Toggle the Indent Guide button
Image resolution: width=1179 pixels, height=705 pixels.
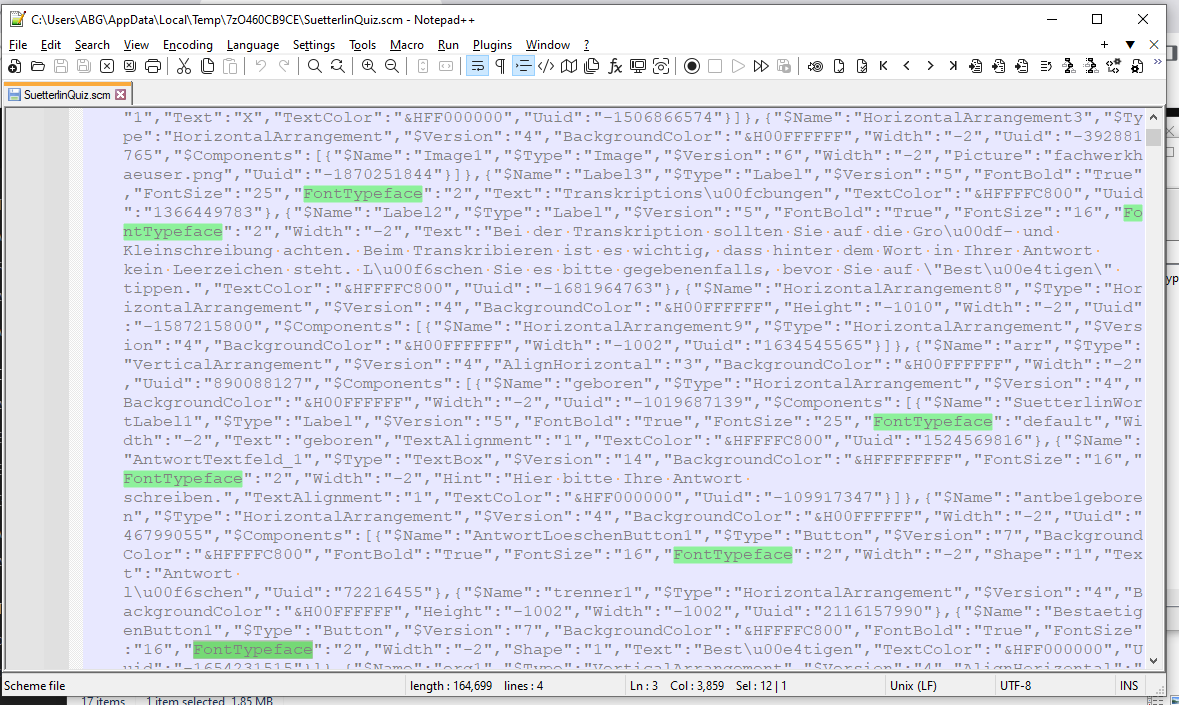point(523,66)
